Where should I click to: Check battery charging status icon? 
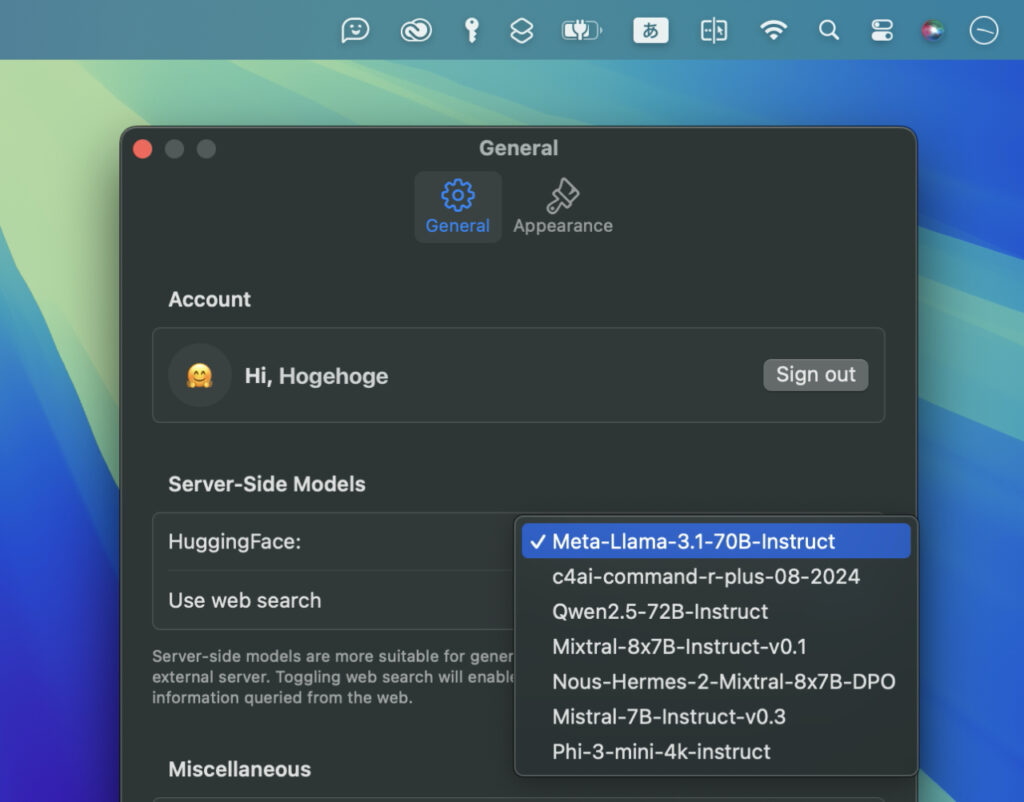[582, 31]
